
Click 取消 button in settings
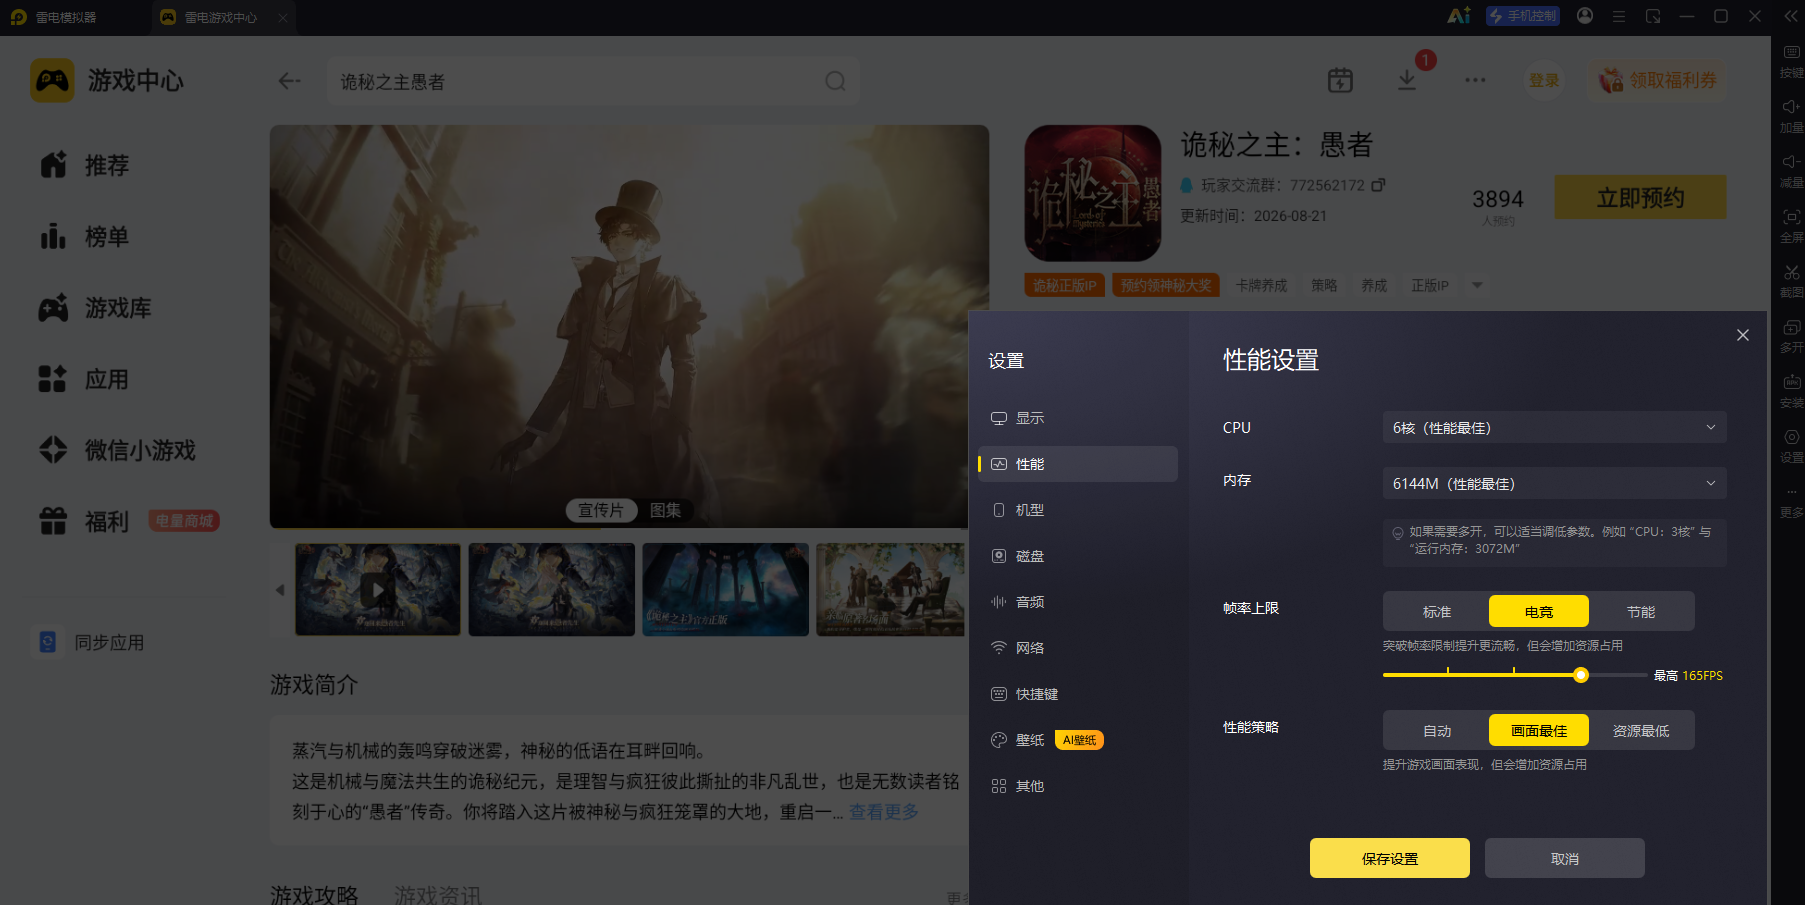(x=1565, y=858)
